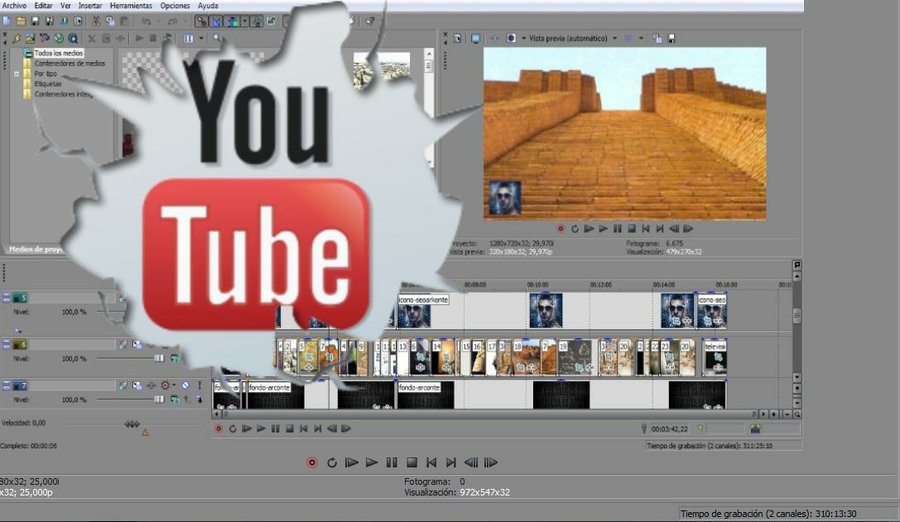Cut selection with the scissors icon
The image size is (900, 522).
coord(95,21)
